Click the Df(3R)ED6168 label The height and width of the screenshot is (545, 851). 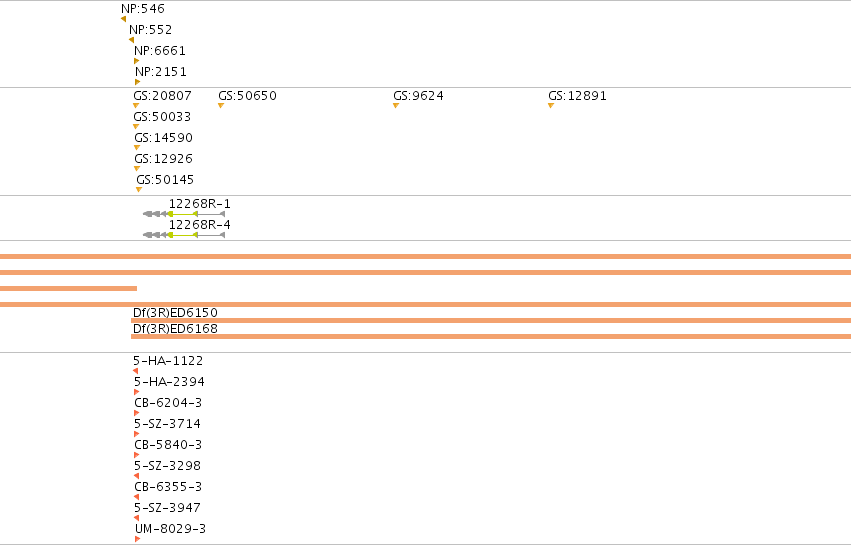pyautogui.click(x=175, y=328)
